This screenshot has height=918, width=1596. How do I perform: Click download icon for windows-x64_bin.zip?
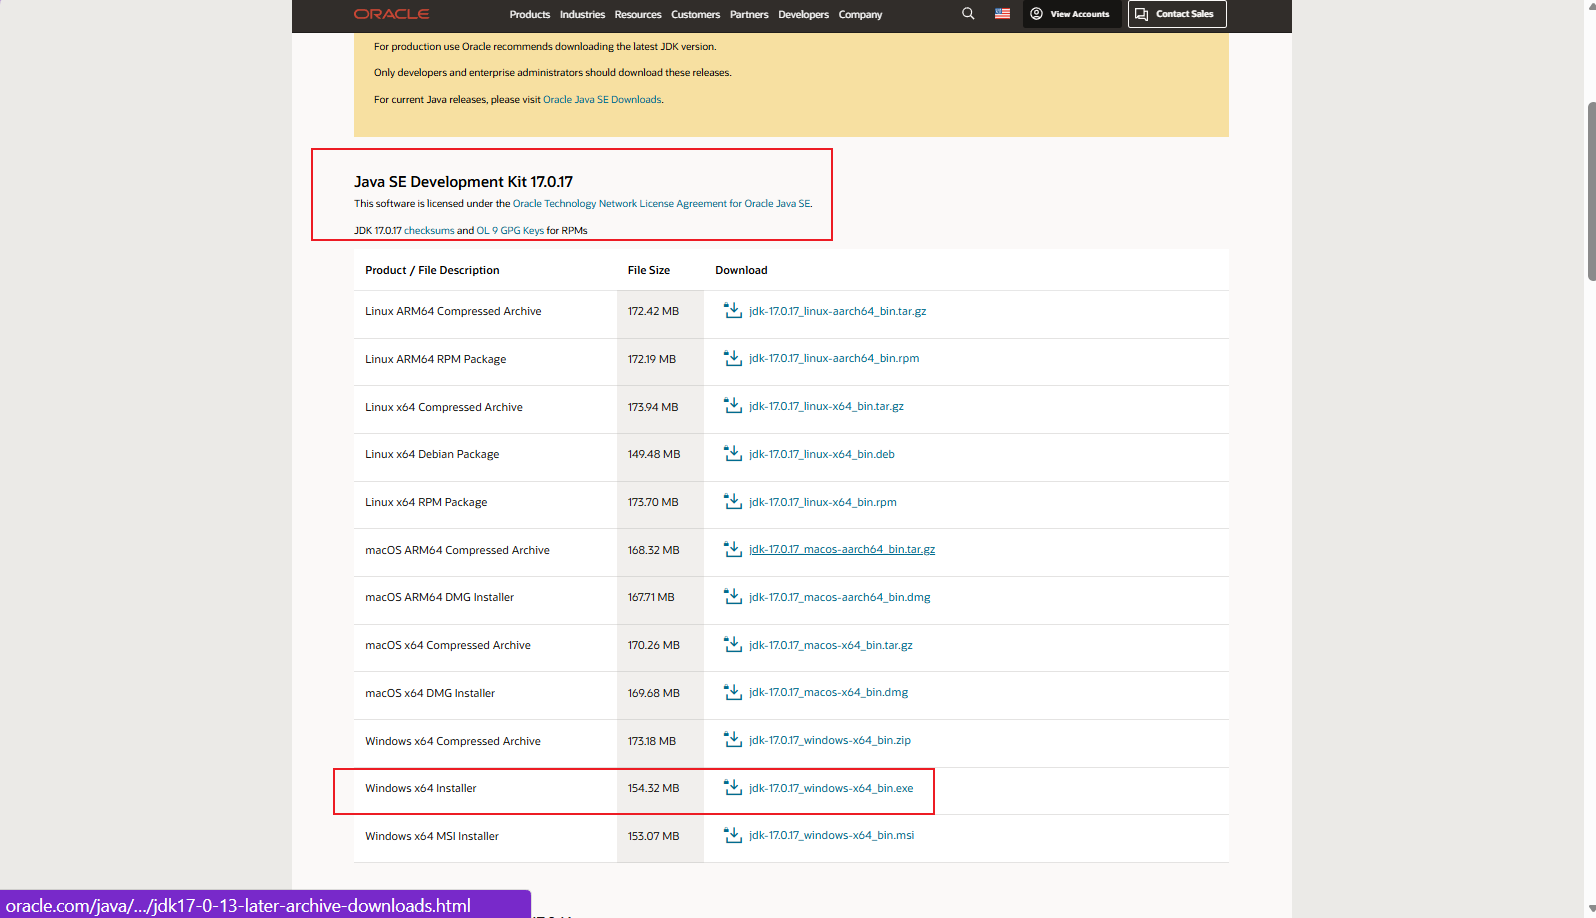(733, 740)
